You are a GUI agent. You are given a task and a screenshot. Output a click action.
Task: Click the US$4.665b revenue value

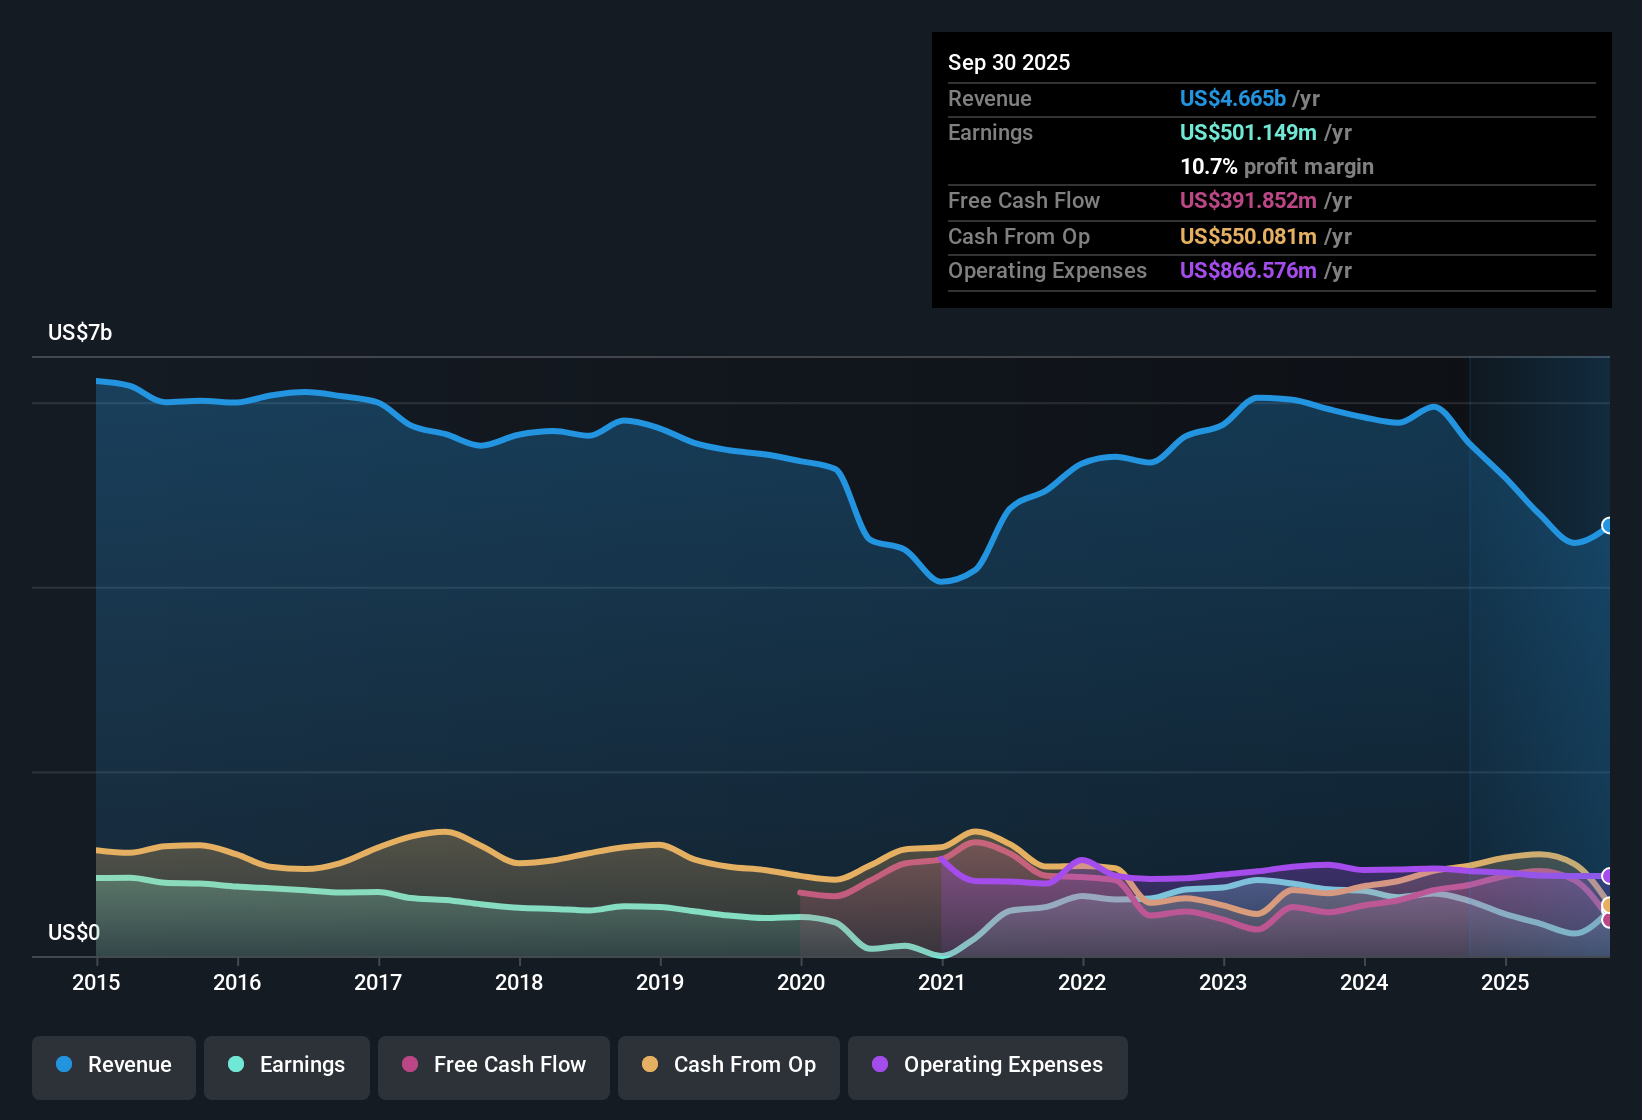click(x=1232, y=99)
